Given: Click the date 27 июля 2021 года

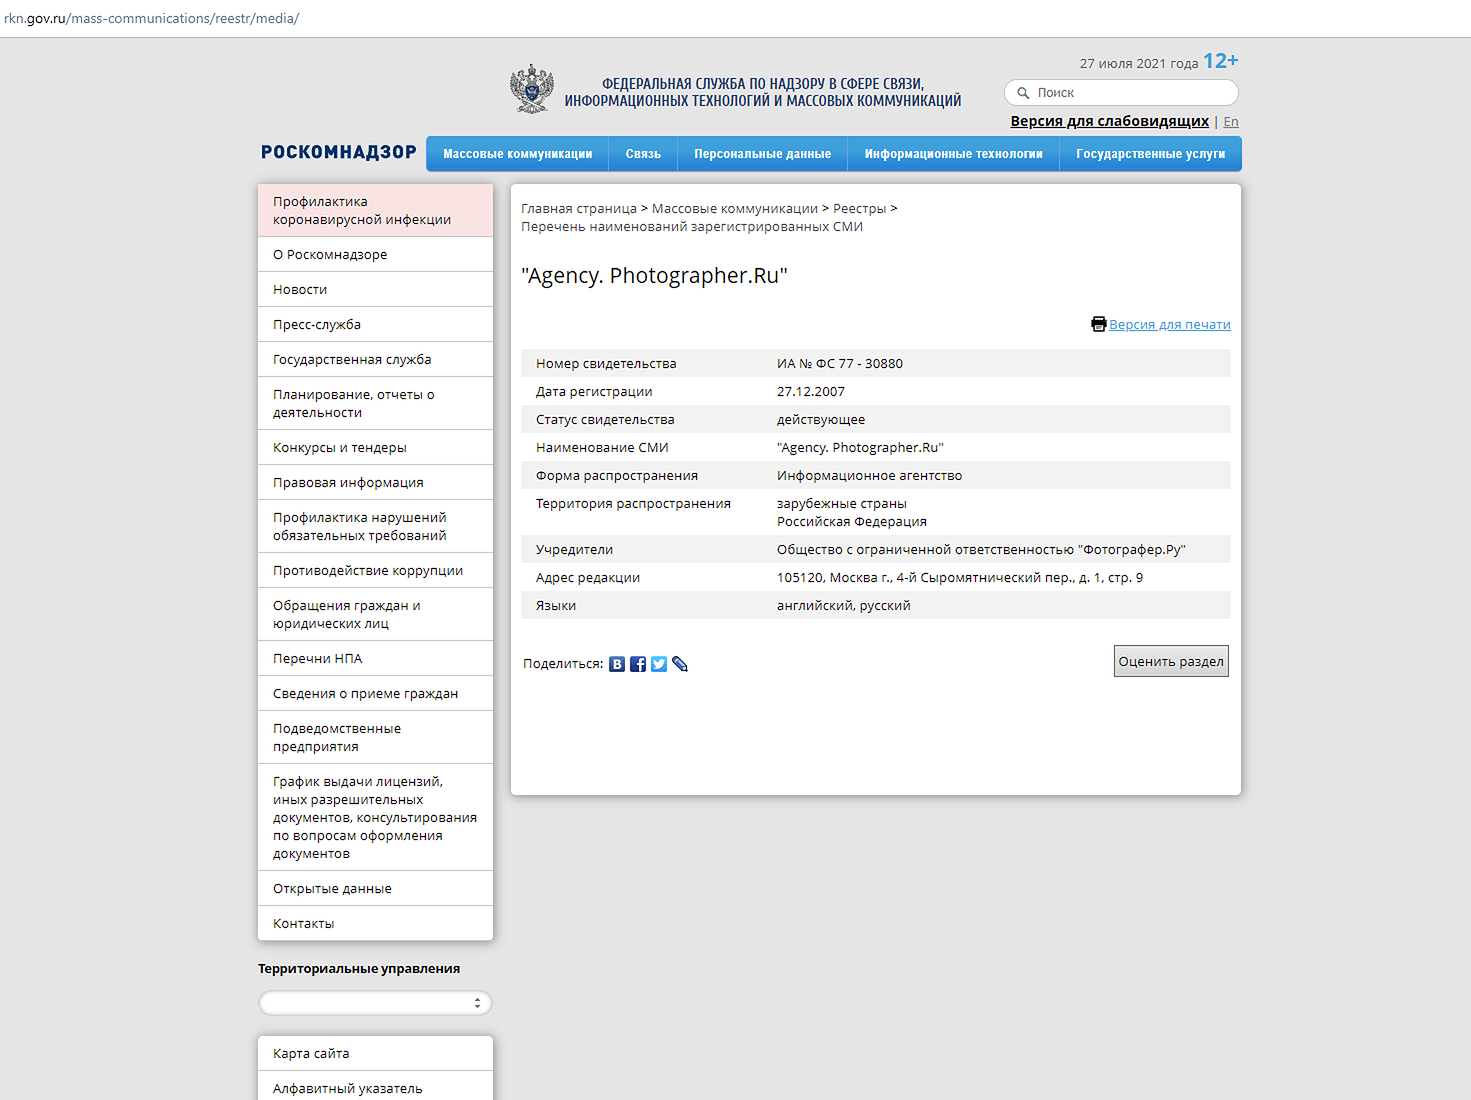Looking at the screenshot, I should (x=1138, y=63).
